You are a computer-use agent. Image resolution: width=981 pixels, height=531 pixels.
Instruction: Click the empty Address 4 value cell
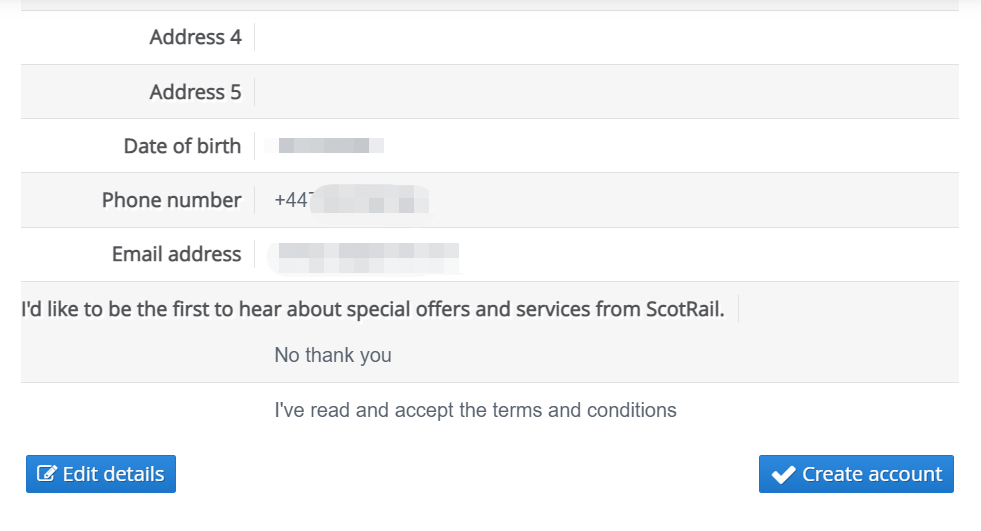(x=606, y=38)
